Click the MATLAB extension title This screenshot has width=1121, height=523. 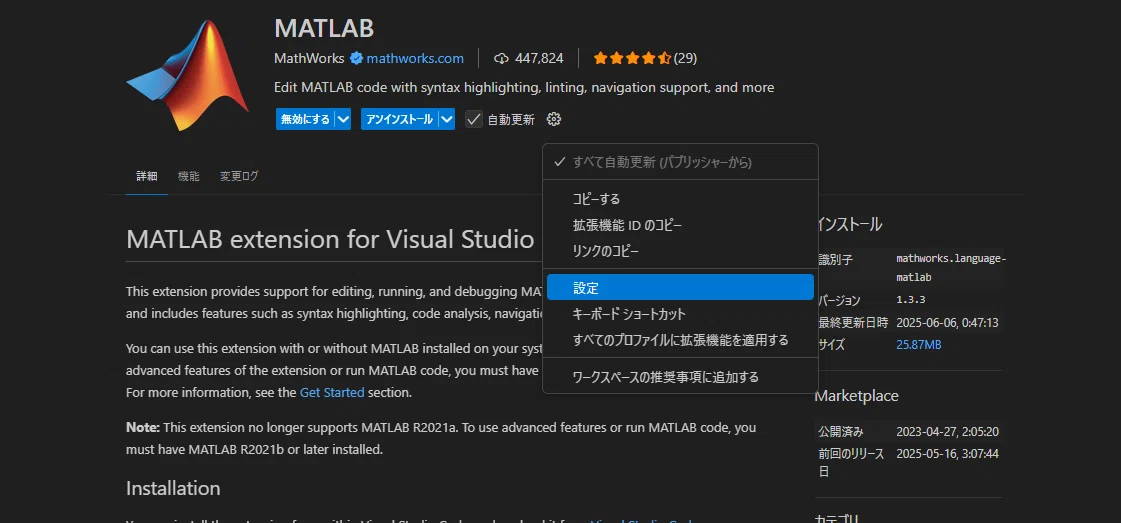coord(324,28)
